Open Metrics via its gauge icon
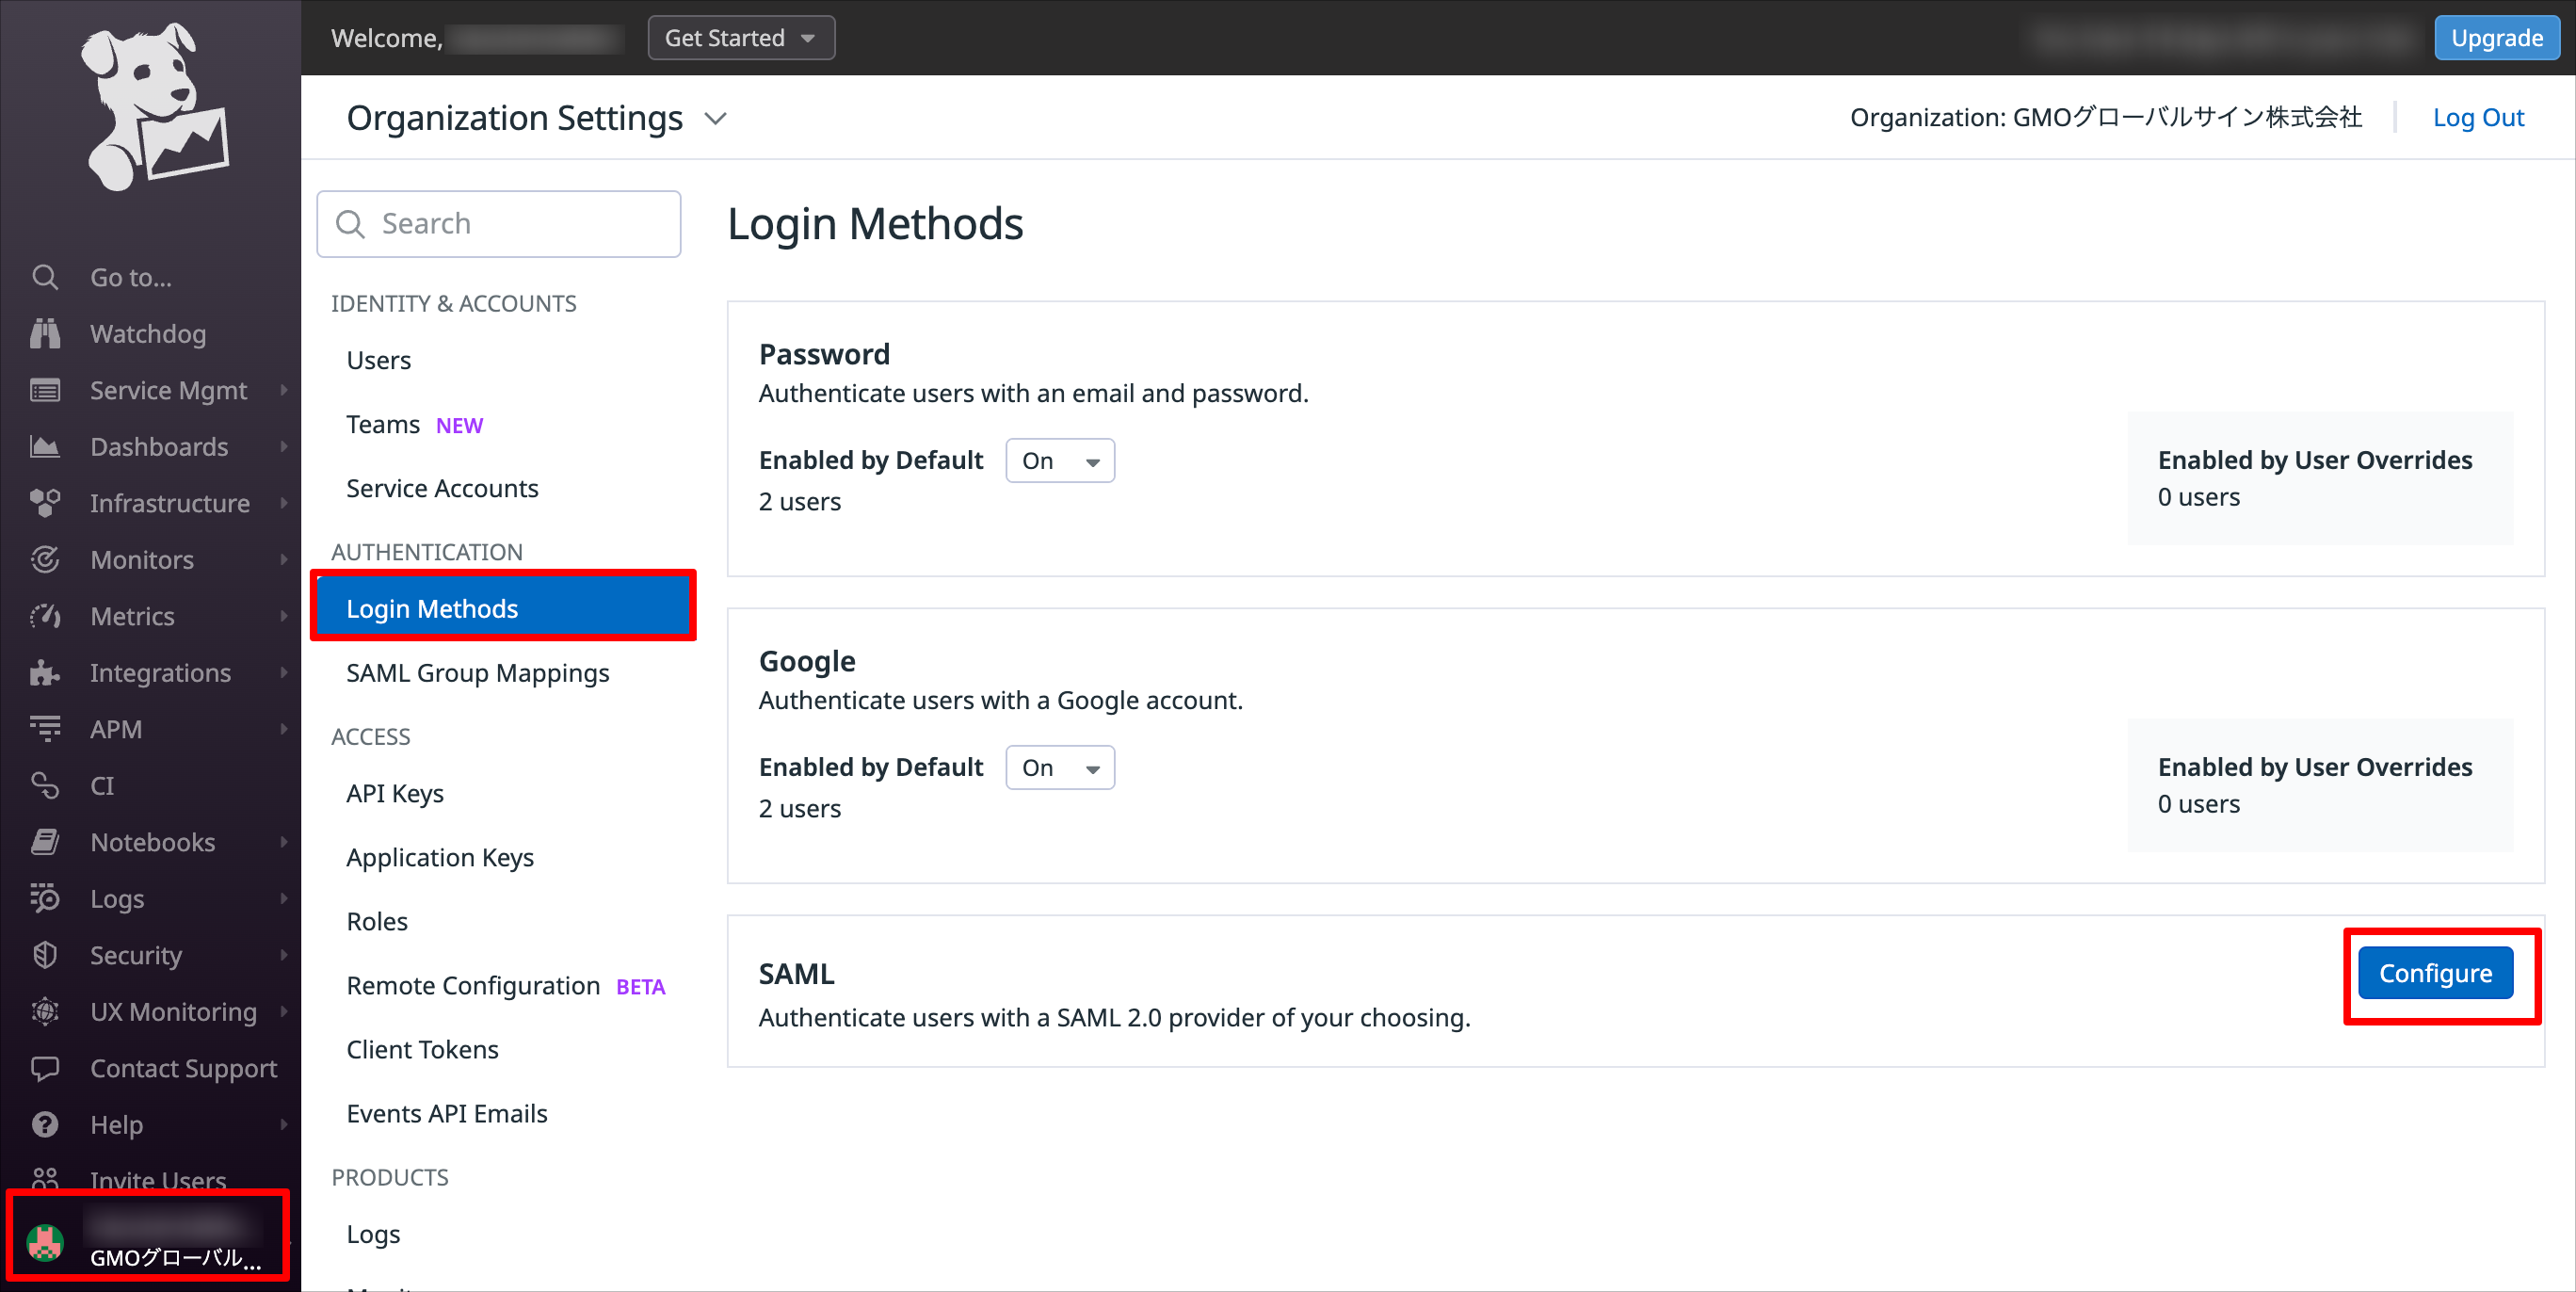 45,616
